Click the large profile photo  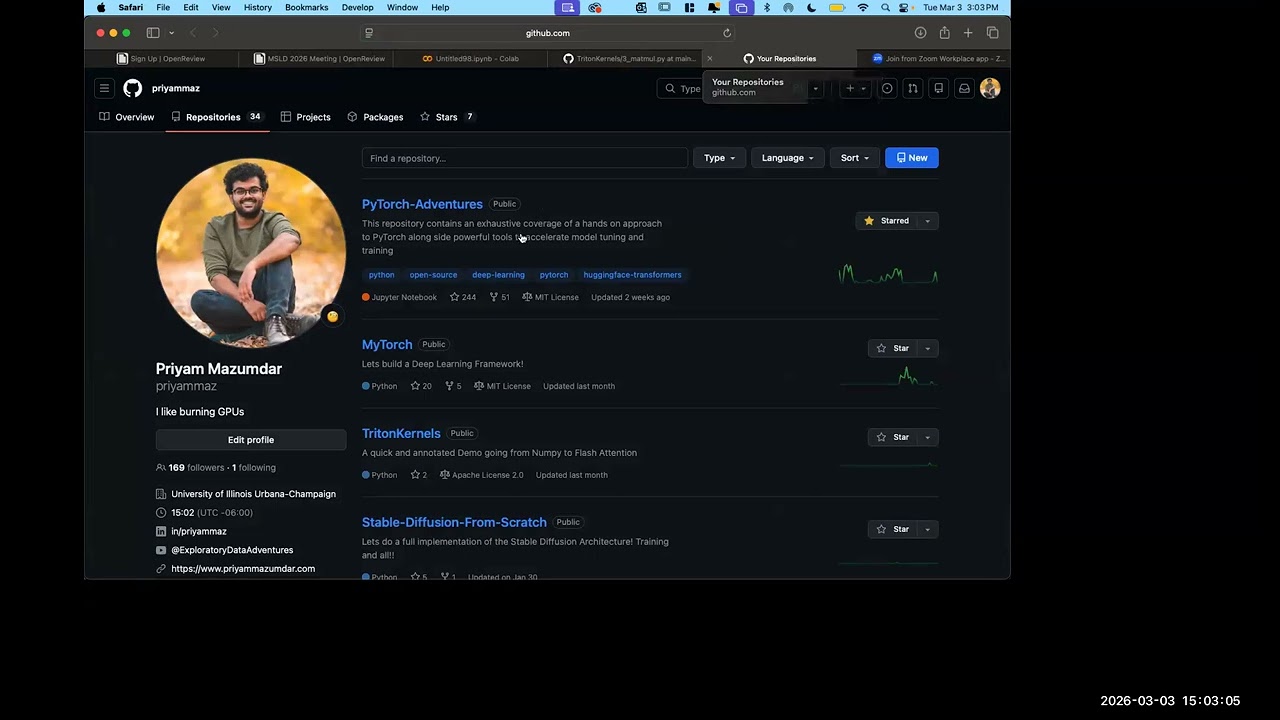[251, 253]
